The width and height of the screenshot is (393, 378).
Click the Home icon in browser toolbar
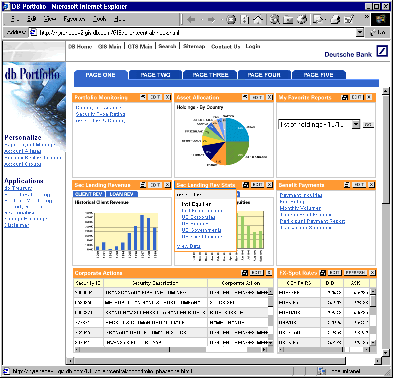pos(258,20)
